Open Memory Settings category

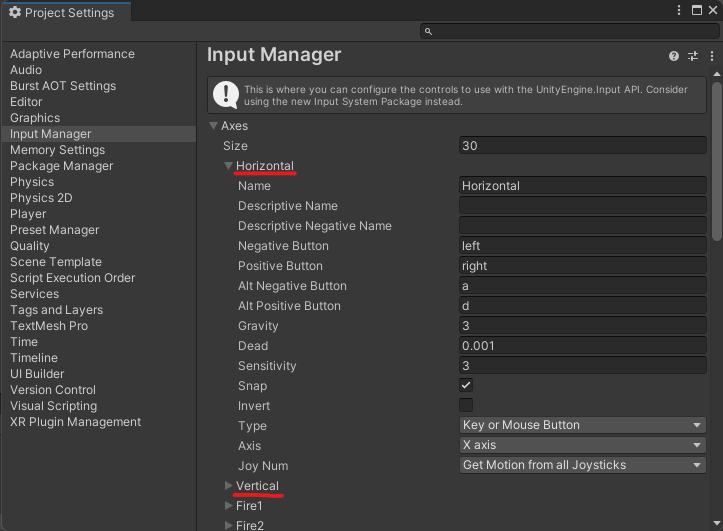tap(58, 150)
